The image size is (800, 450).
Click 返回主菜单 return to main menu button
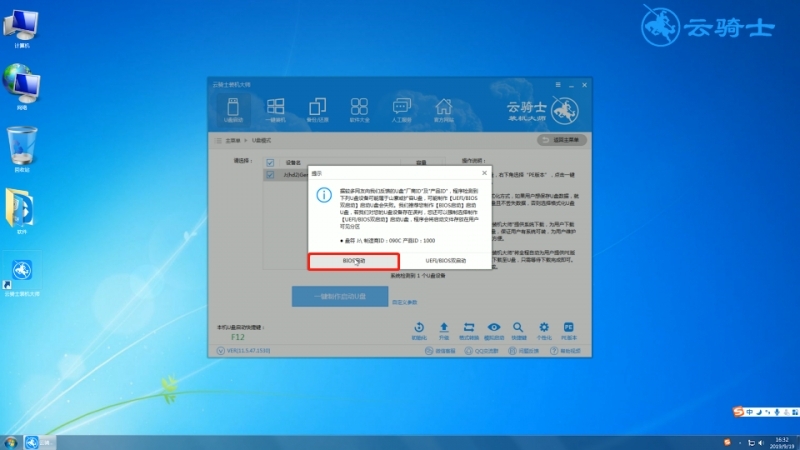[x=562, y=140]
